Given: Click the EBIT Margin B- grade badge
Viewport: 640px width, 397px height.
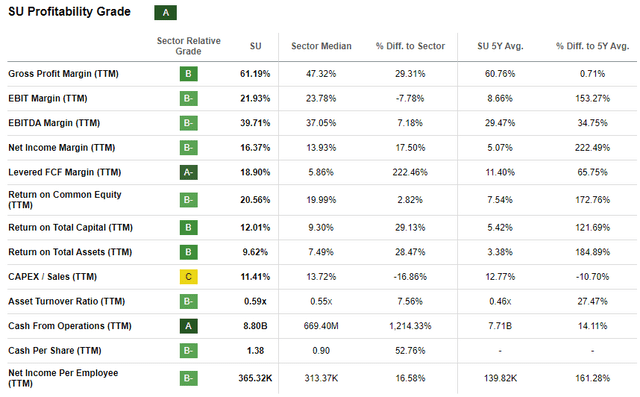Looking at the screenshot, I should (x=189, y=98).
